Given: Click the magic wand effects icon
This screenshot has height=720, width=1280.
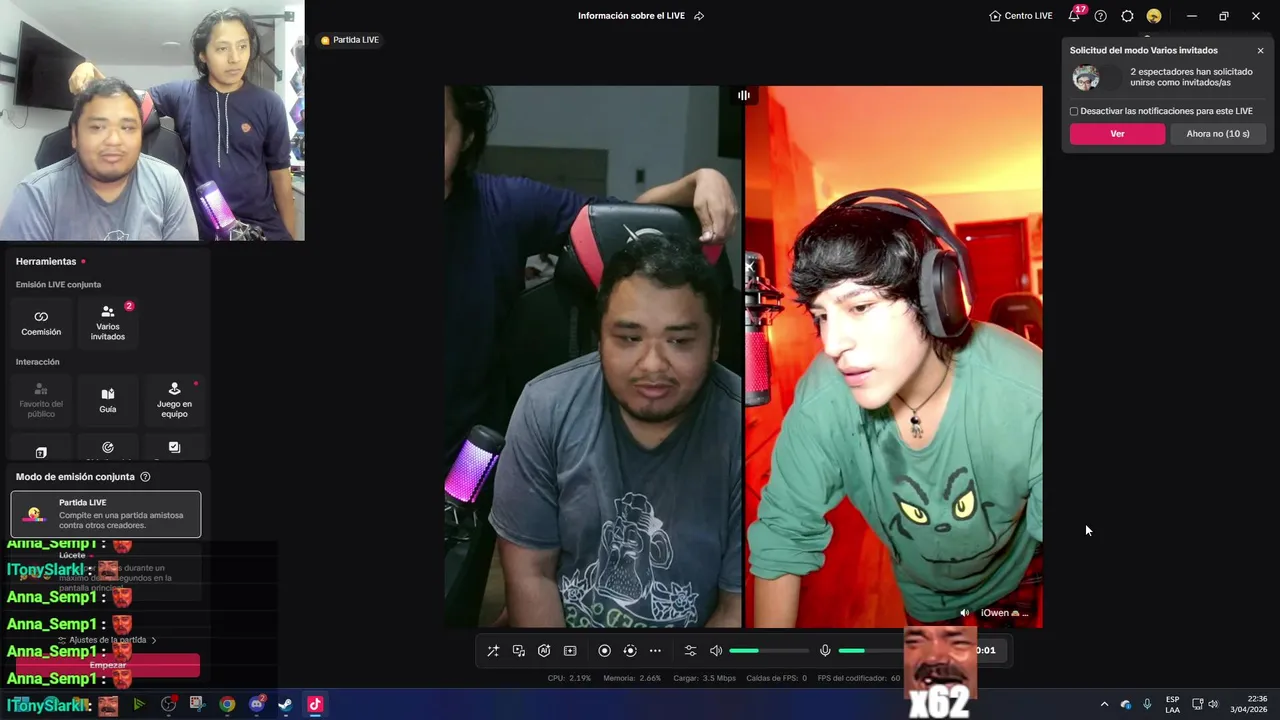Looking at the screenshot, I should 493,651.
